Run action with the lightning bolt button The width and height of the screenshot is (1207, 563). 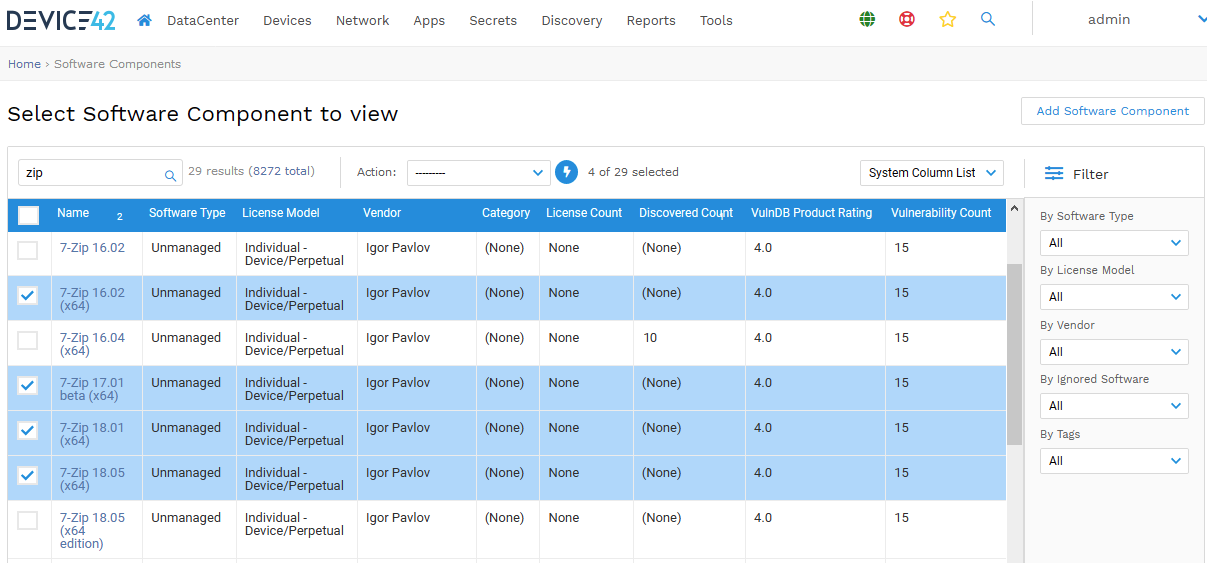pyautogui.click(x=567, y=172)
